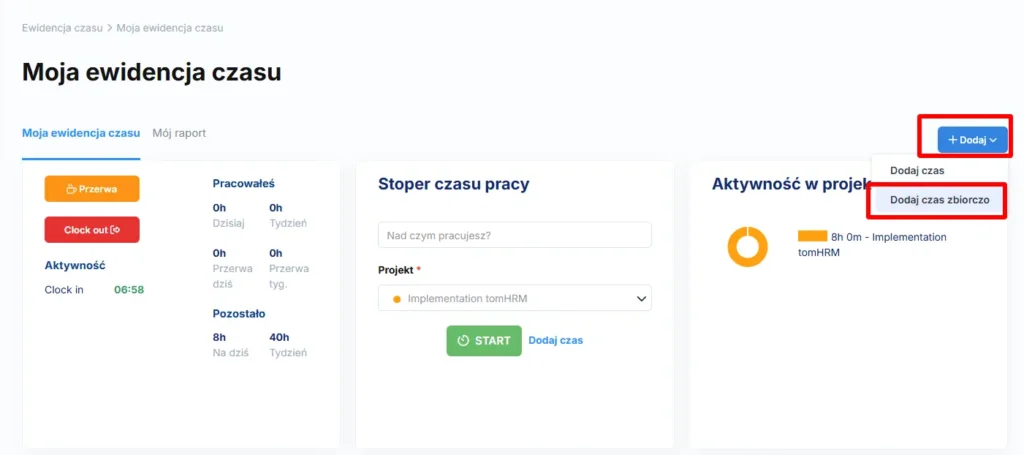
Task: Click the green START button
Action: tap(484, 341)
